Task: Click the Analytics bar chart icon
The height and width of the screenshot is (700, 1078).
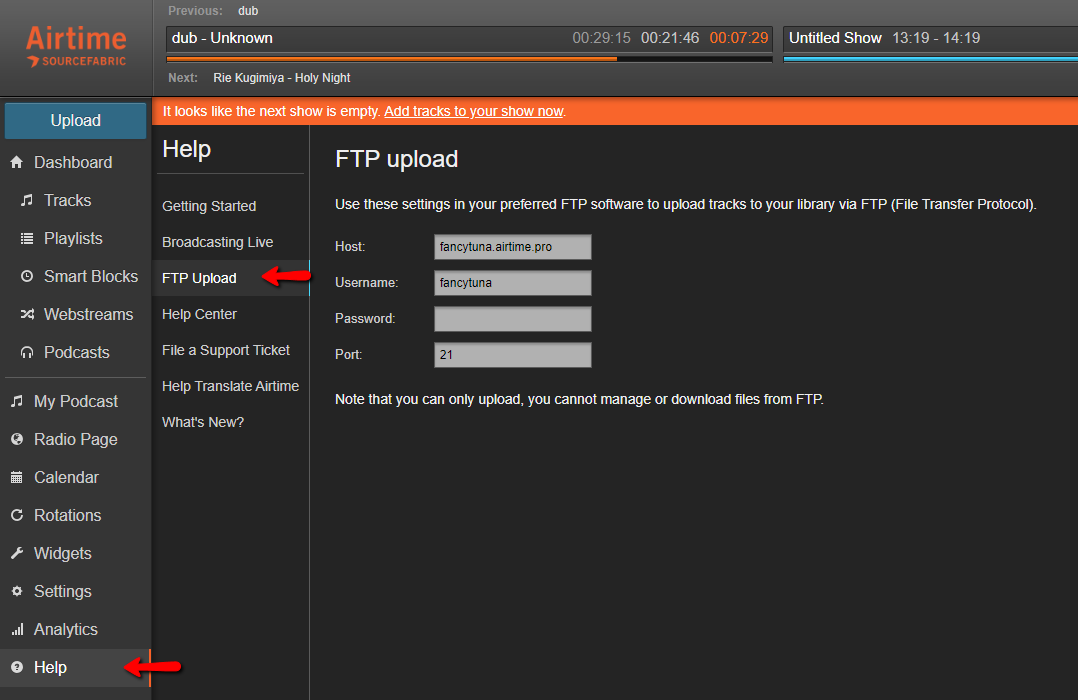Action: pos(17,629)
